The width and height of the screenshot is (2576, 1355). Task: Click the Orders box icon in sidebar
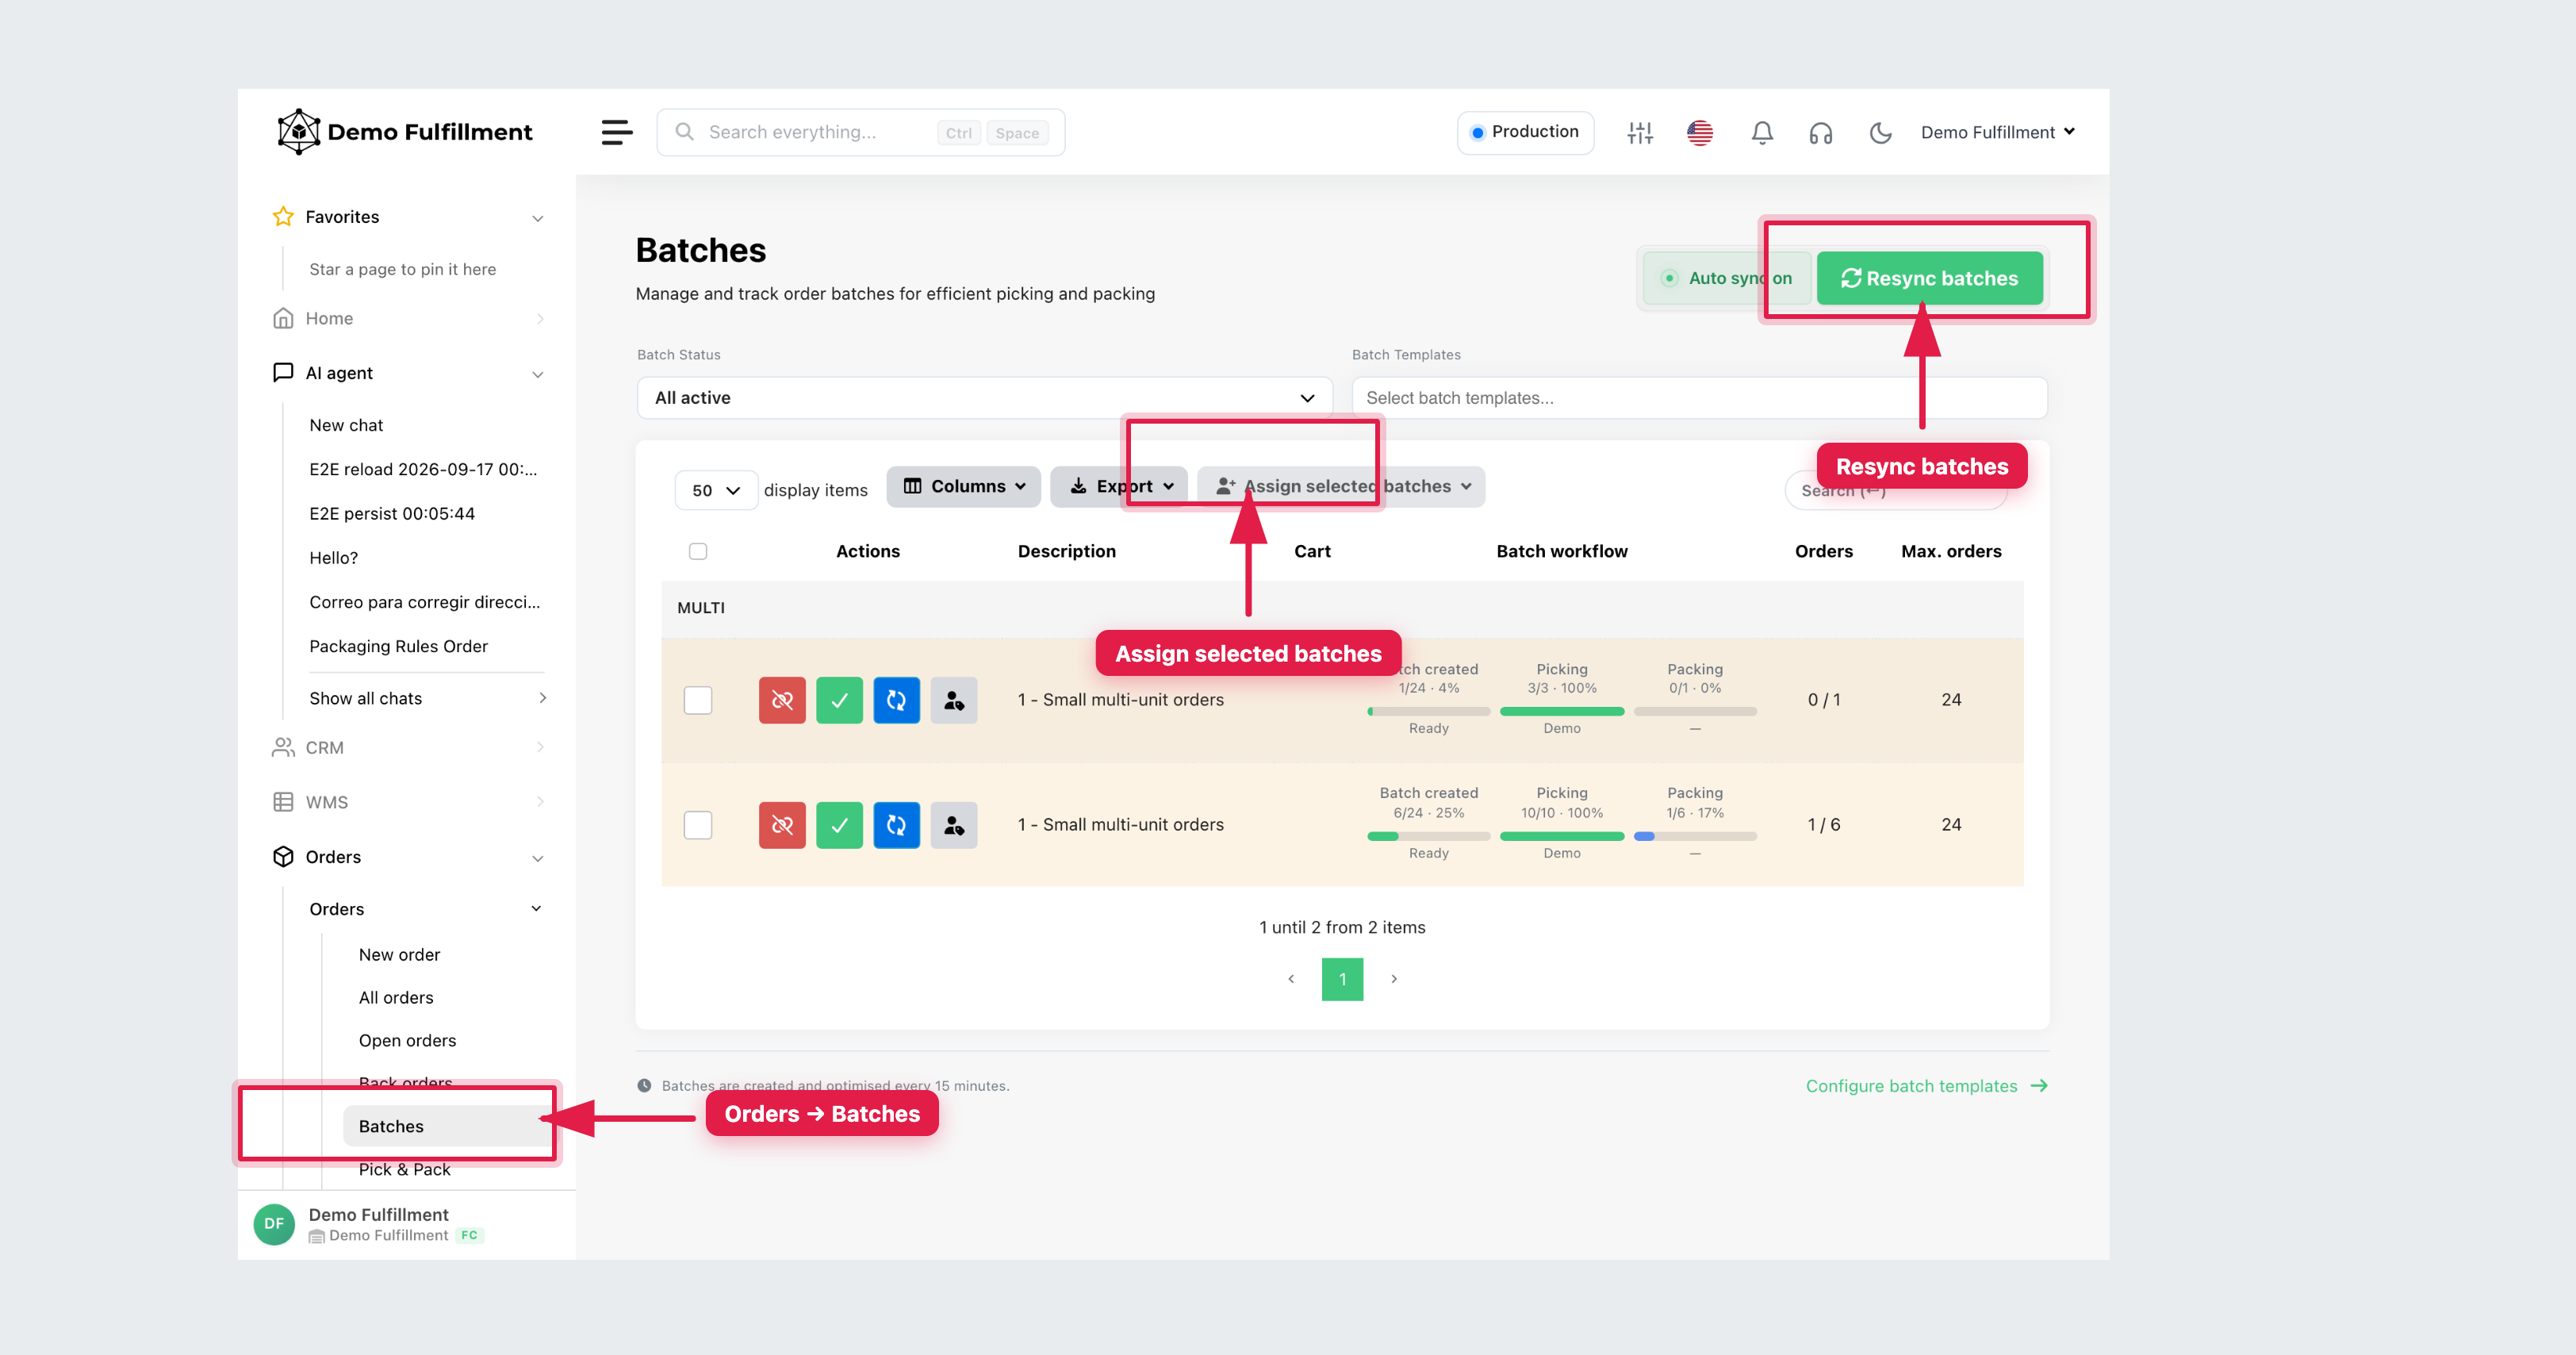coord(283,857)
